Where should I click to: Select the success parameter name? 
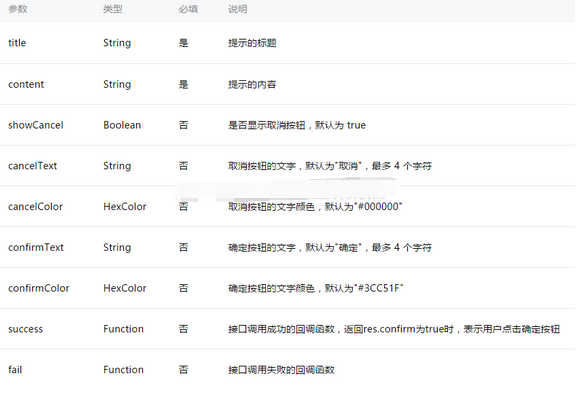pos(26,329)
